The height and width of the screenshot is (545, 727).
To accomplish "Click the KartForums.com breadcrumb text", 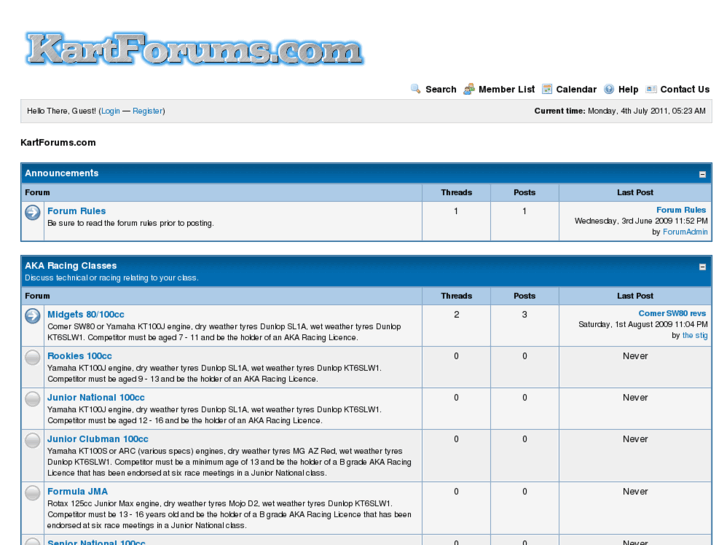I will tap(58, 142).
